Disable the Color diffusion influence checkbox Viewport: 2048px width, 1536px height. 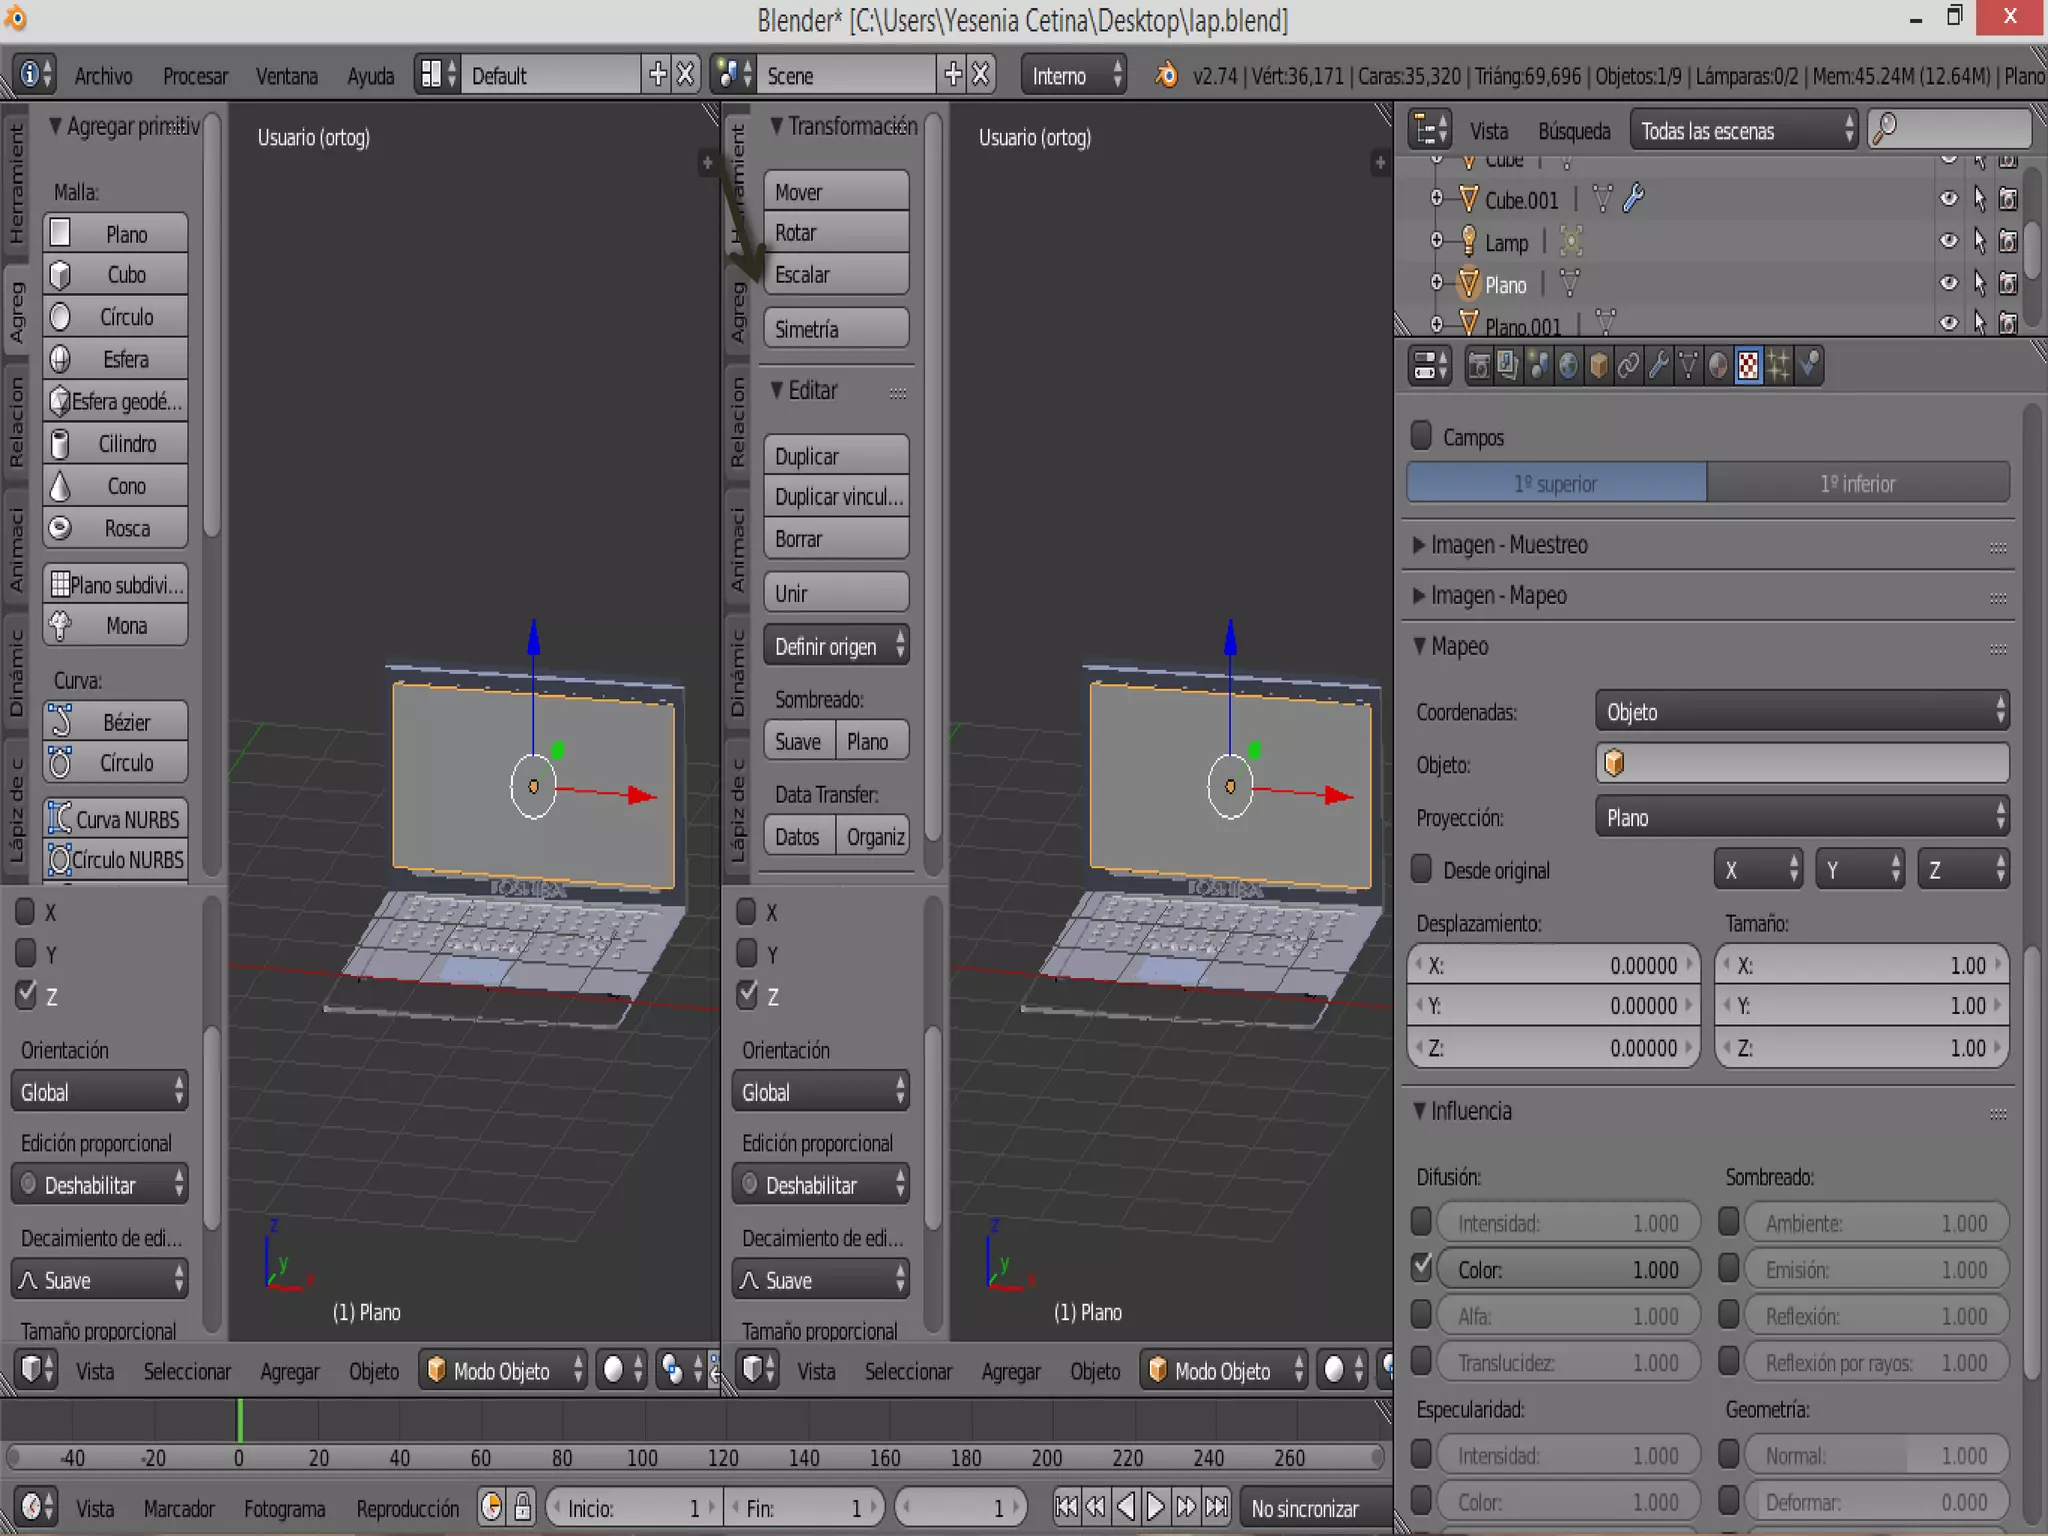(x=1421, y=1268)
